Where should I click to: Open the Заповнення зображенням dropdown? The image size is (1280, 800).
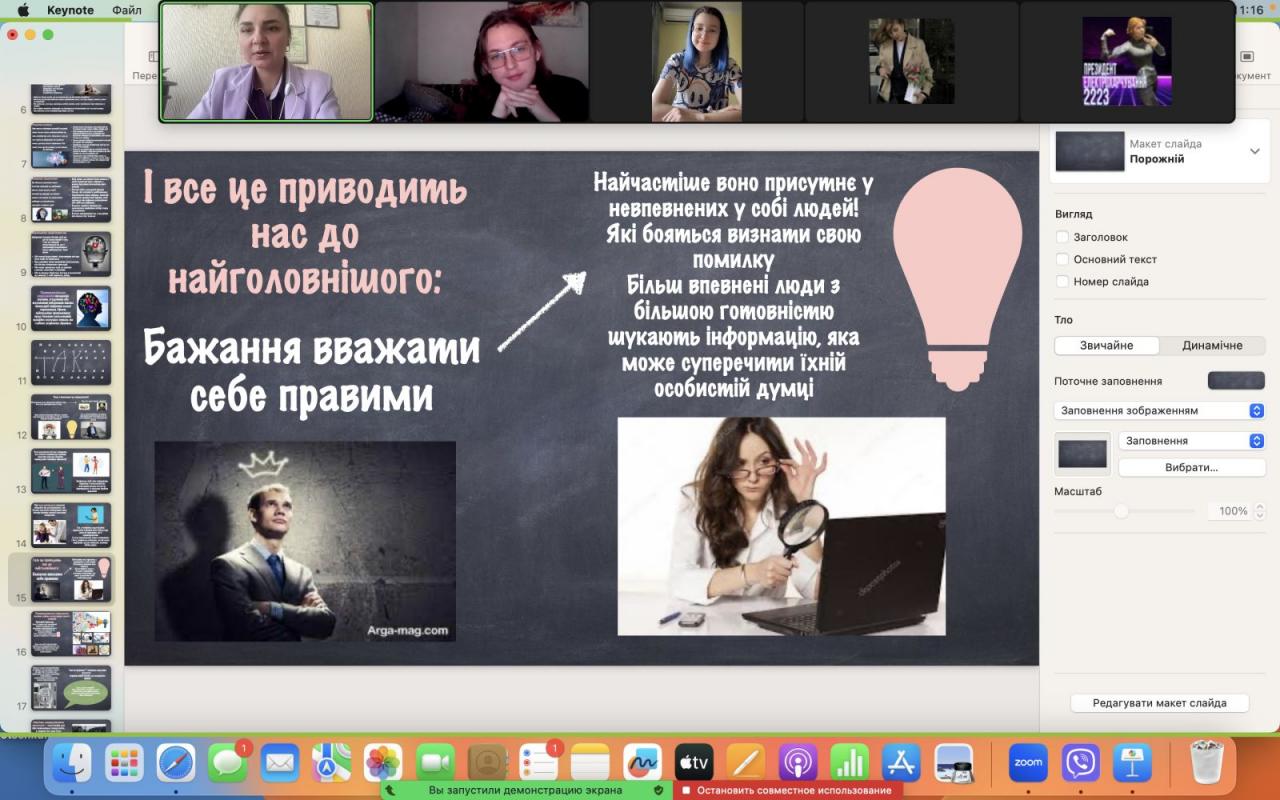click(1159, 411)
